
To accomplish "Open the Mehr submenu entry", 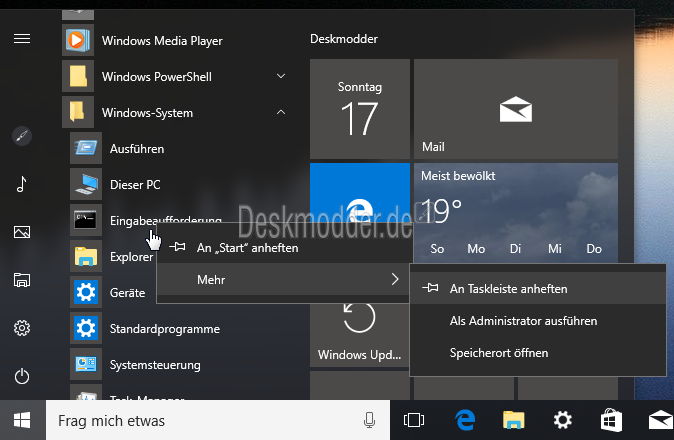I will (283, 279).
